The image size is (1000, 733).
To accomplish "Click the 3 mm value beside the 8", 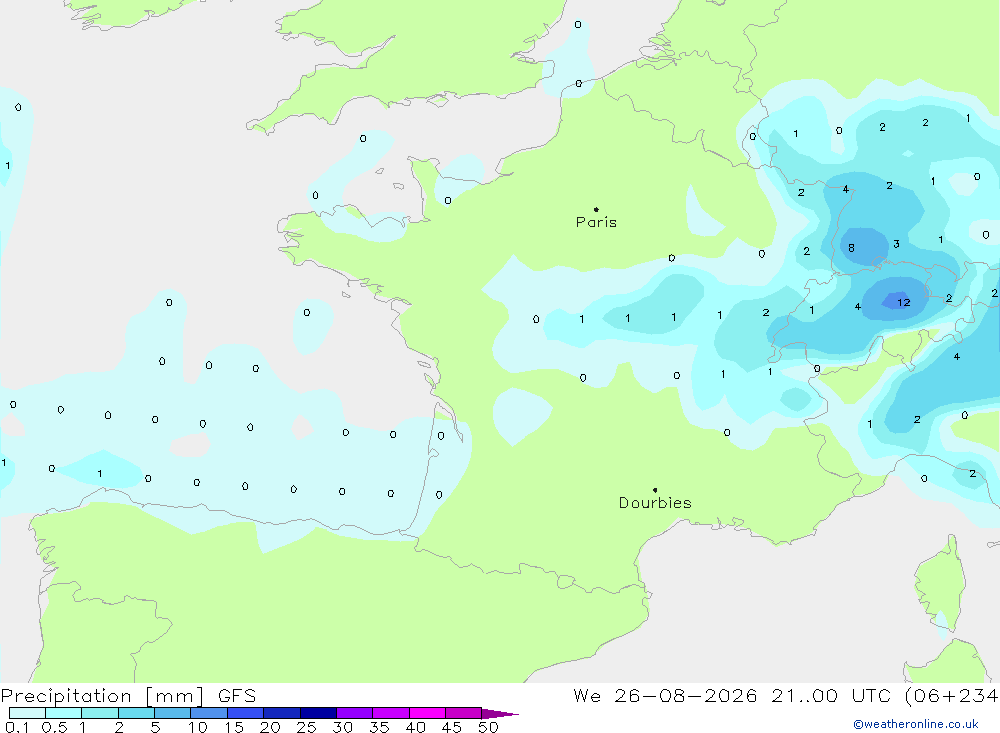I will (896, 244).
